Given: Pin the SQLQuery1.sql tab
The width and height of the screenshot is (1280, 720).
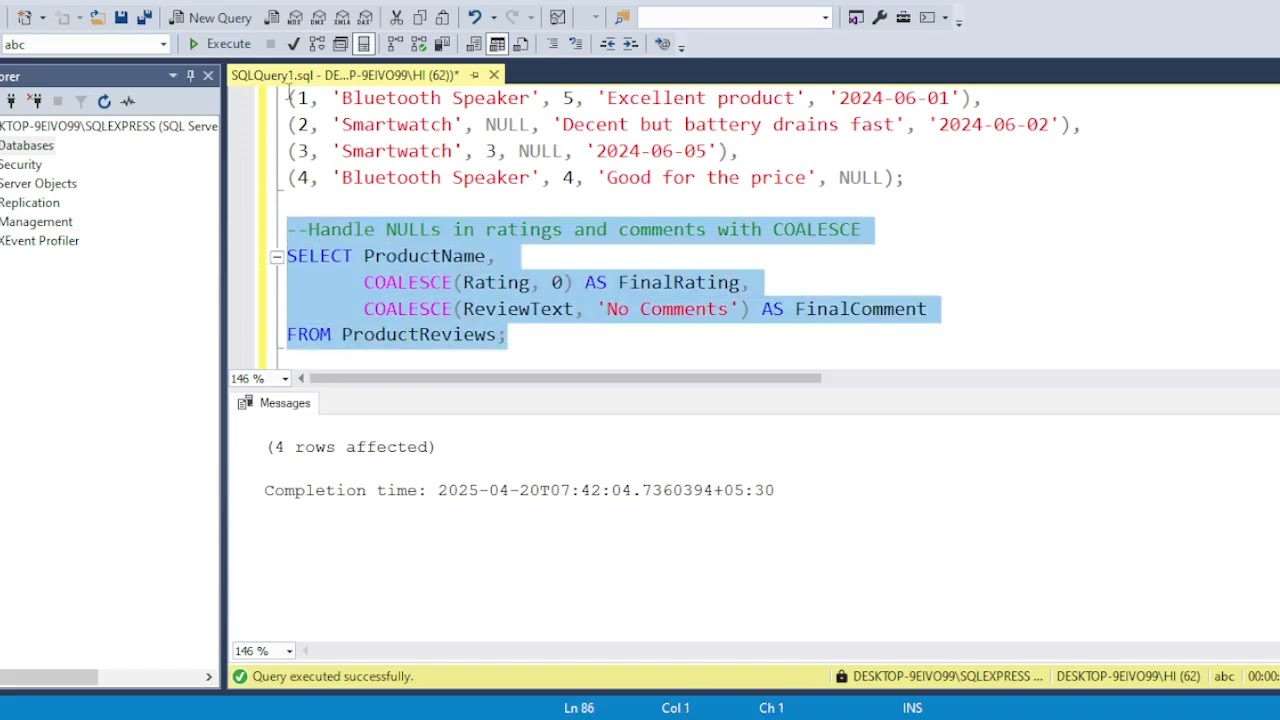Looking at the screenshot, I should (474, 75).
